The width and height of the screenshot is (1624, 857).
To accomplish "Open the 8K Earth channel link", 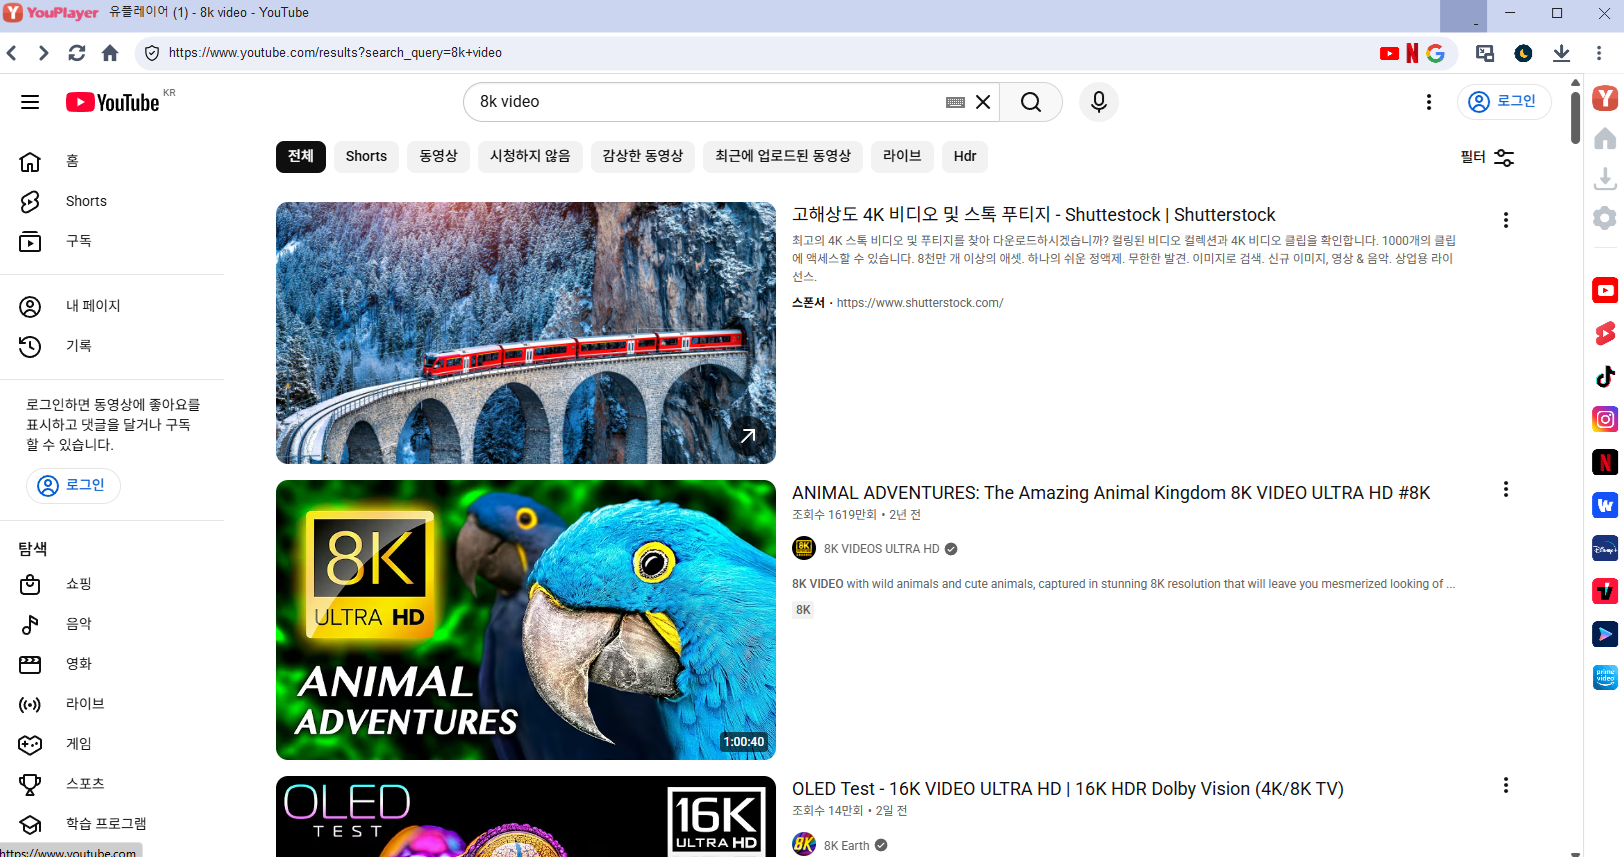I will (x=846, y=846).
